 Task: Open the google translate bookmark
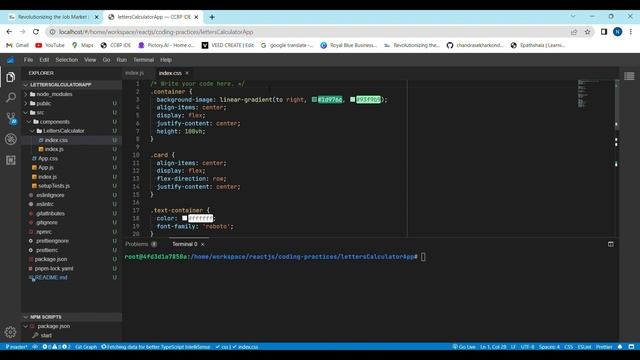[x=287, y=45]
